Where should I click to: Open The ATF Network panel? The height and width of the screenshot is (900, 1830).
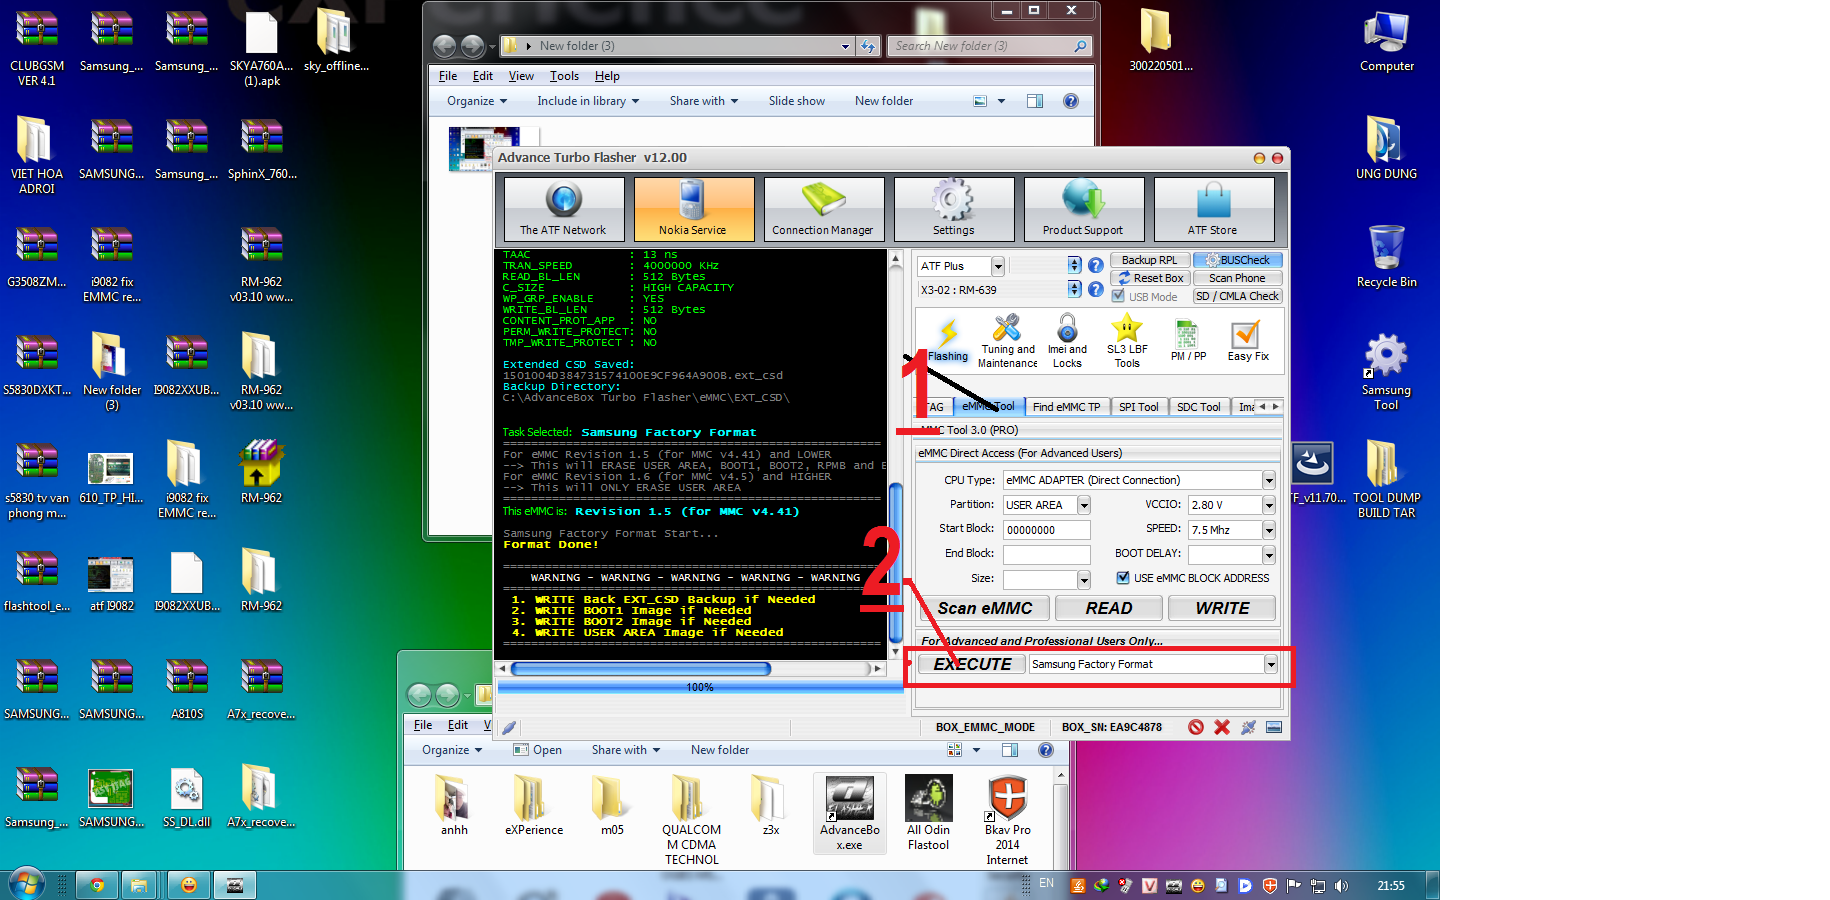564,209
